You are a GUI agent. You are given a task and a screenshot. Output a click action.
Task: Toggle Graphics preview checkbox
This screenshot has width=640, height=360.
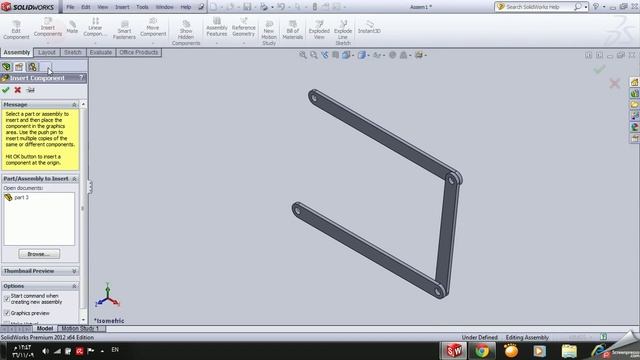(7, 313)
